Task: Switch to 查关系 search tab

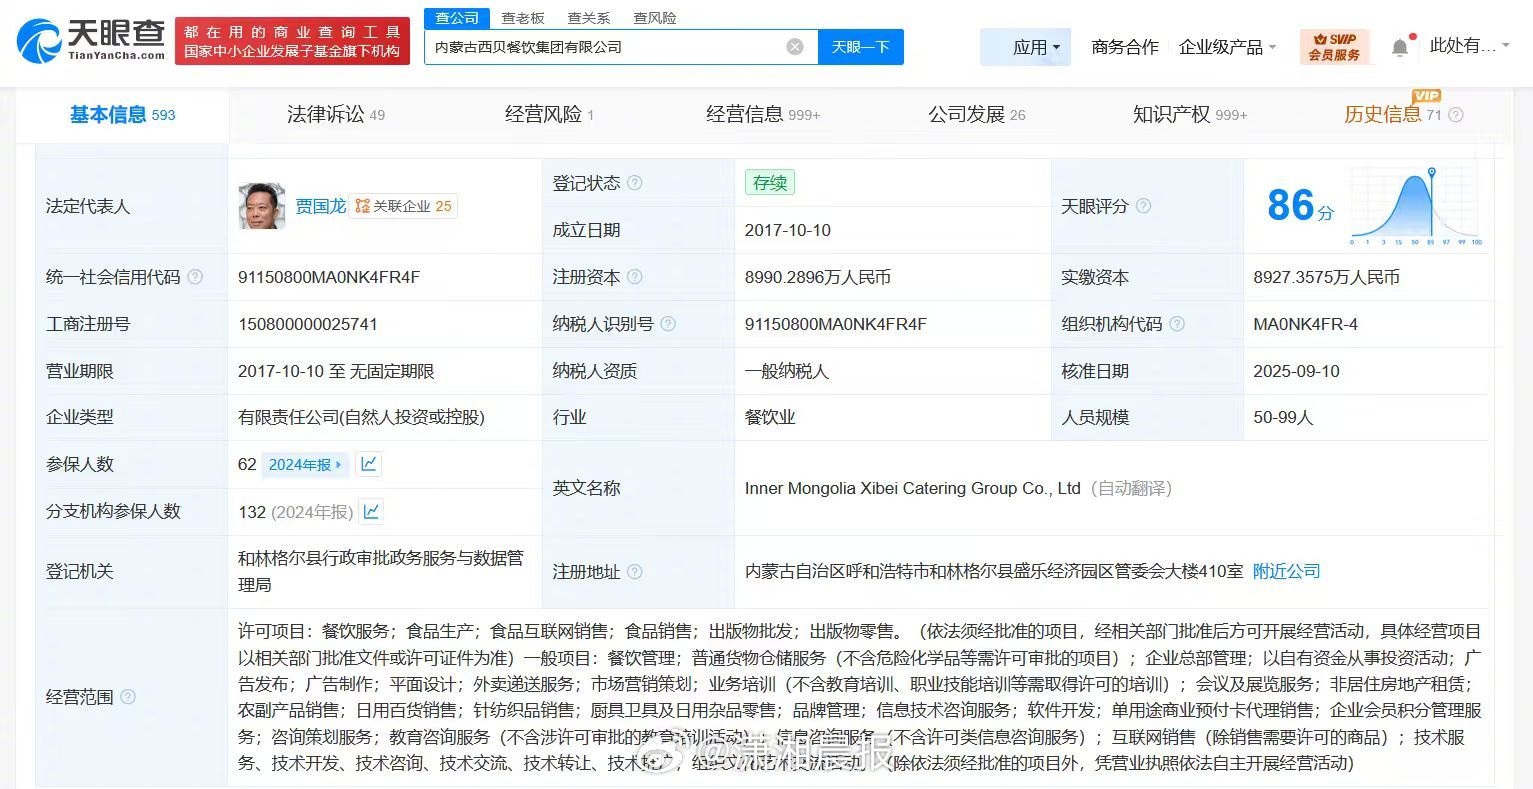Action: (x=588, y=18)
